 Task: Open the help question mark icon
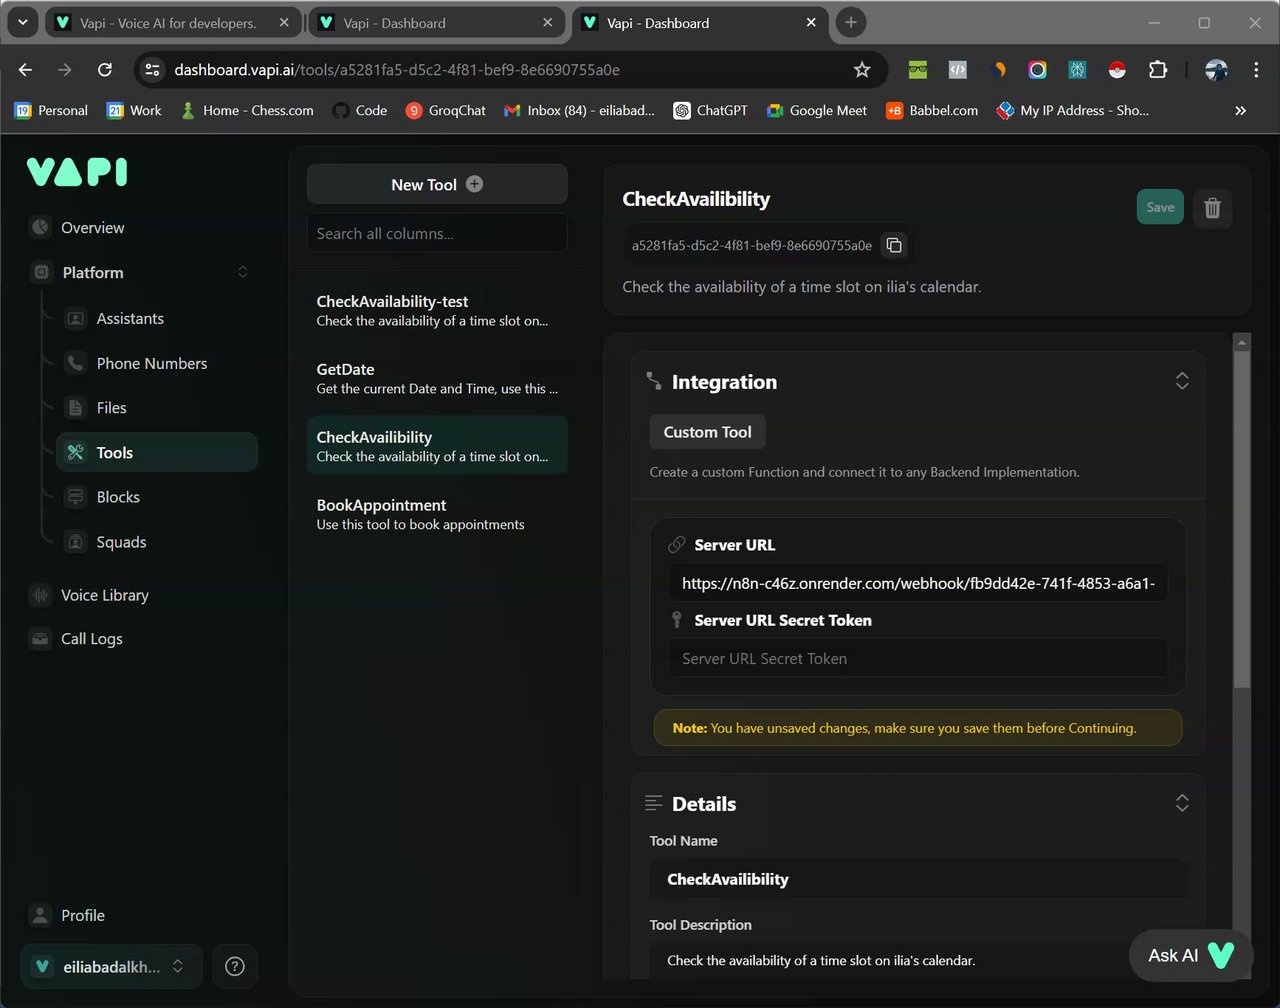(x=235, y=966)
